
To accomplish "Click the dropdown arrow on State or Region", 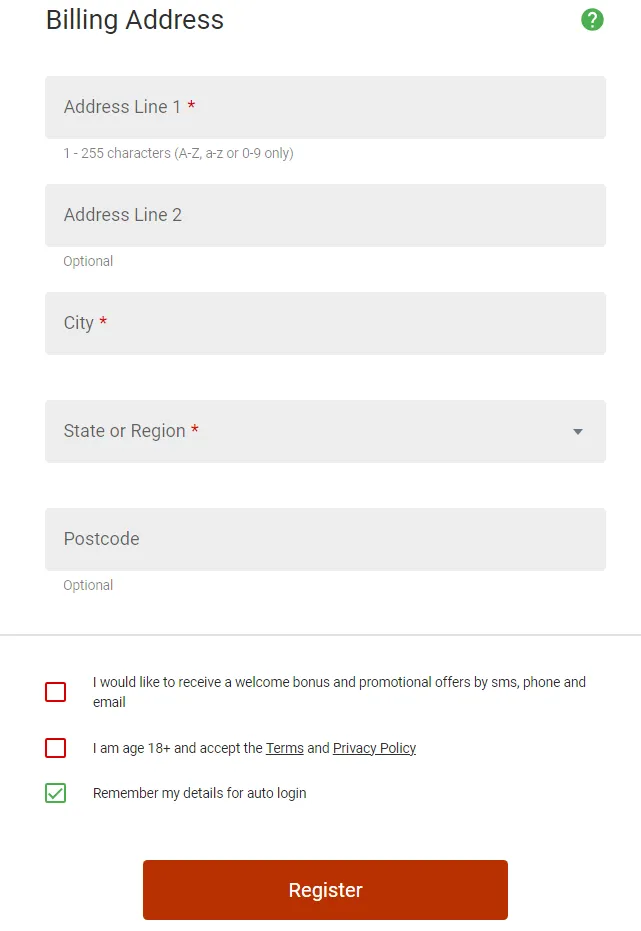I will [x=577, y=431].
